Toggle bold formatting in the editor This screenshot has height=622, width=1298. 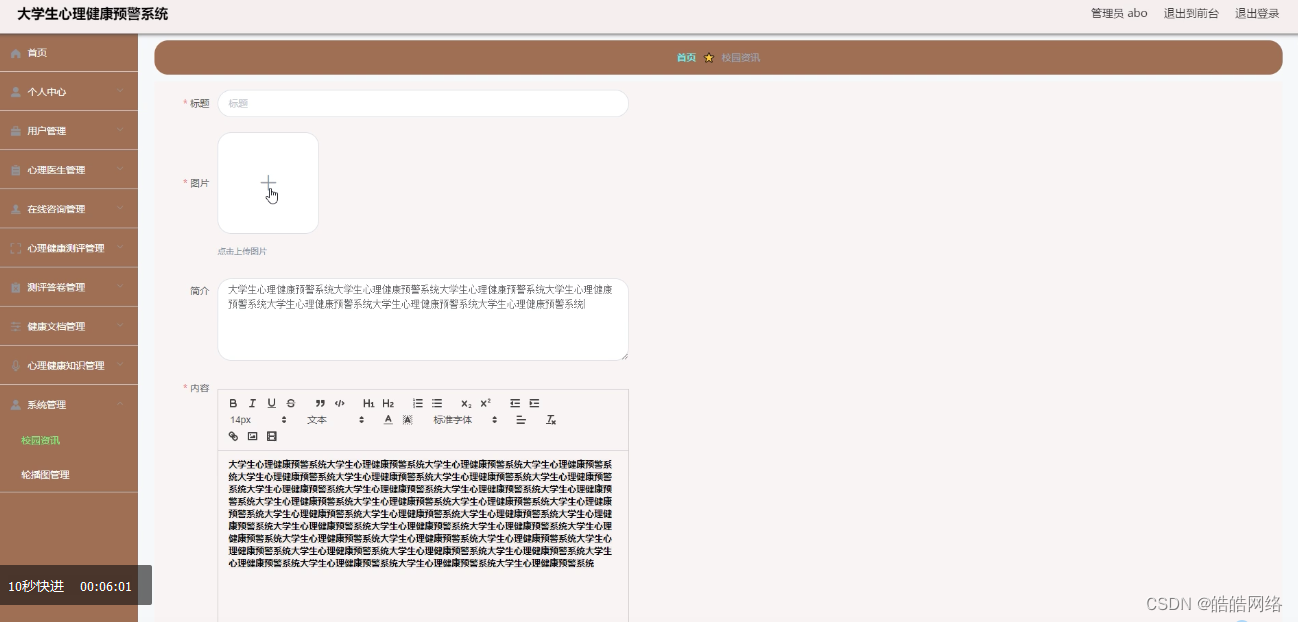233,403
